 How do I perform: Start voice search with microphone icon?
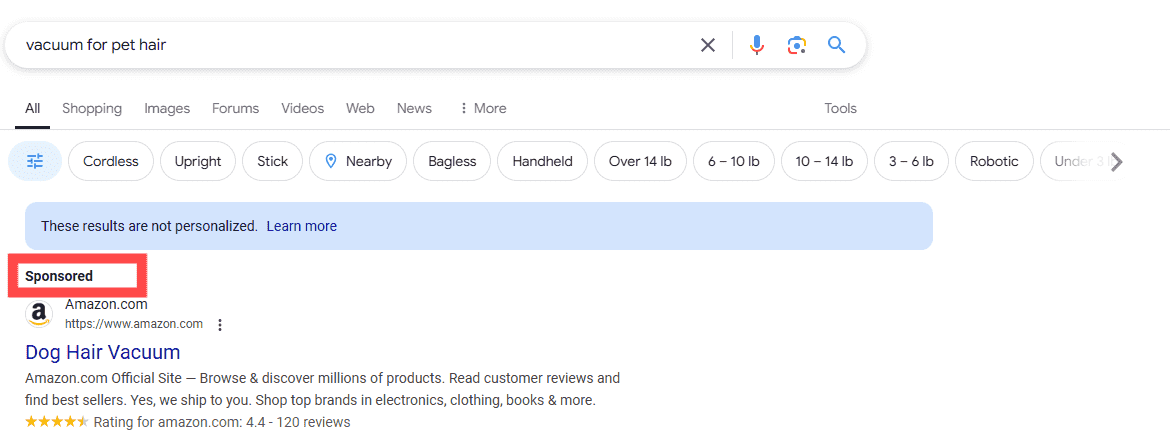tap(757, 45)
